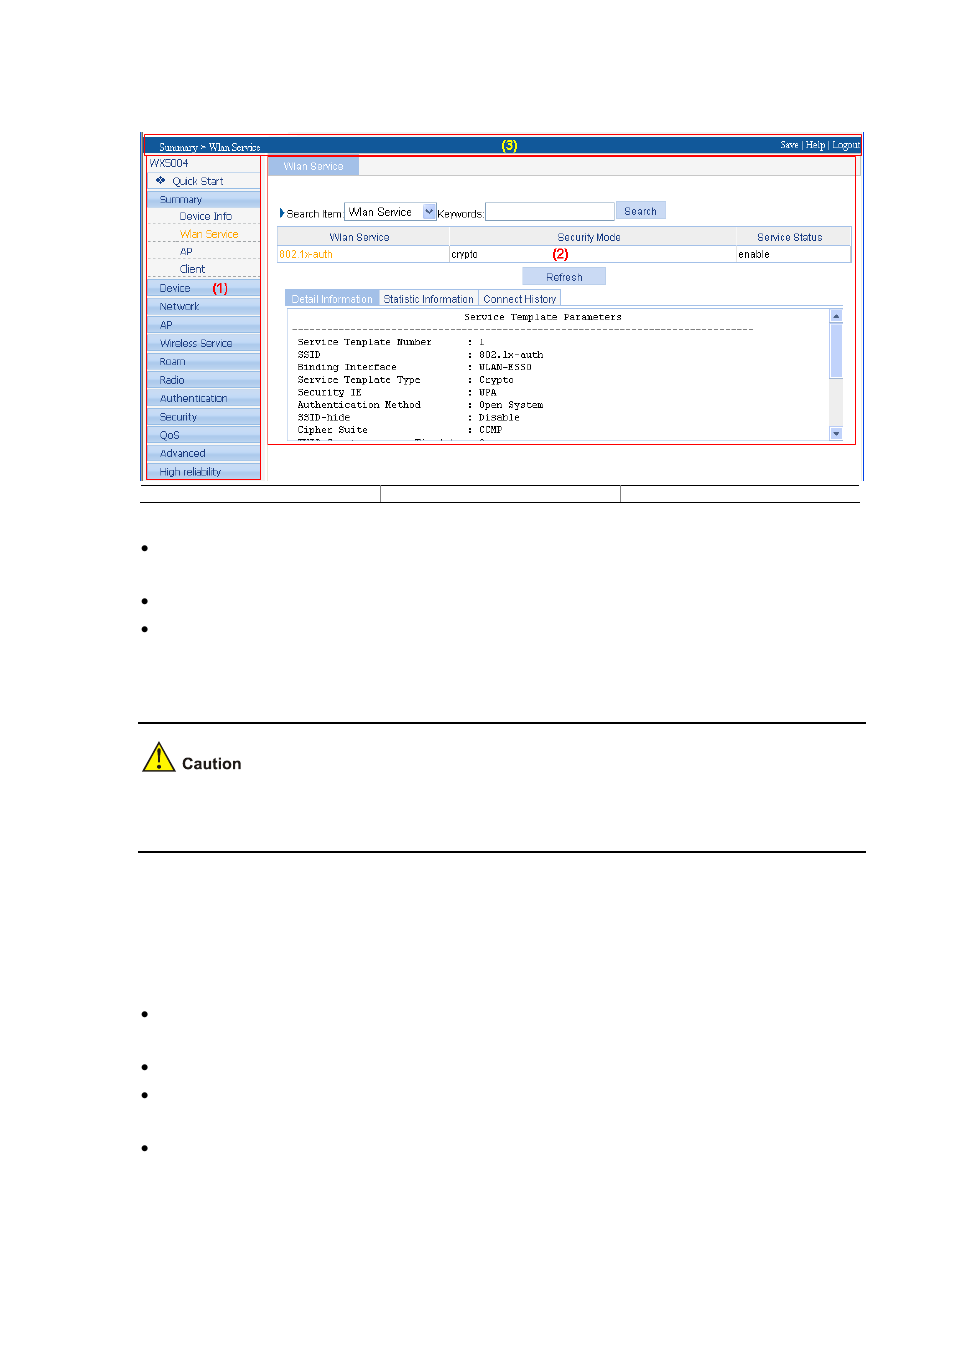Screen dimensions: 954x1350
Task: Open the Client item under Summary
Action: coord(192,269)
